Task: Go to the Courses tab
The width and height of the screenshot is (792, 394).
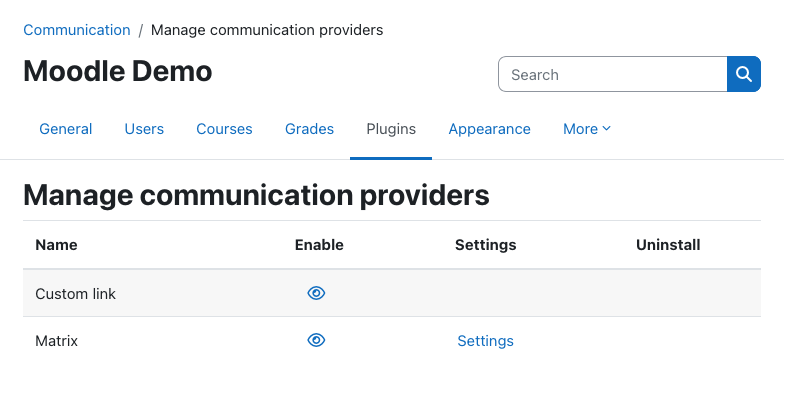Action: tap(224, 129)
